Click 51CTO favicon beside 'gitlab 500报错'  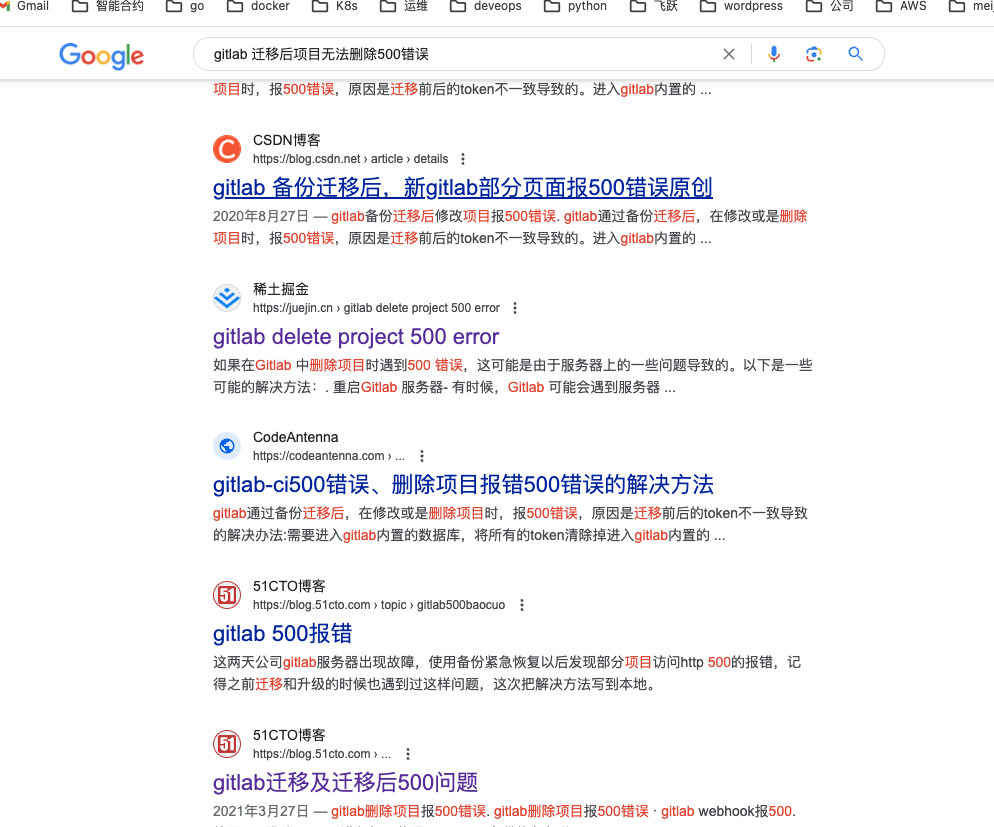coord(227,595)
